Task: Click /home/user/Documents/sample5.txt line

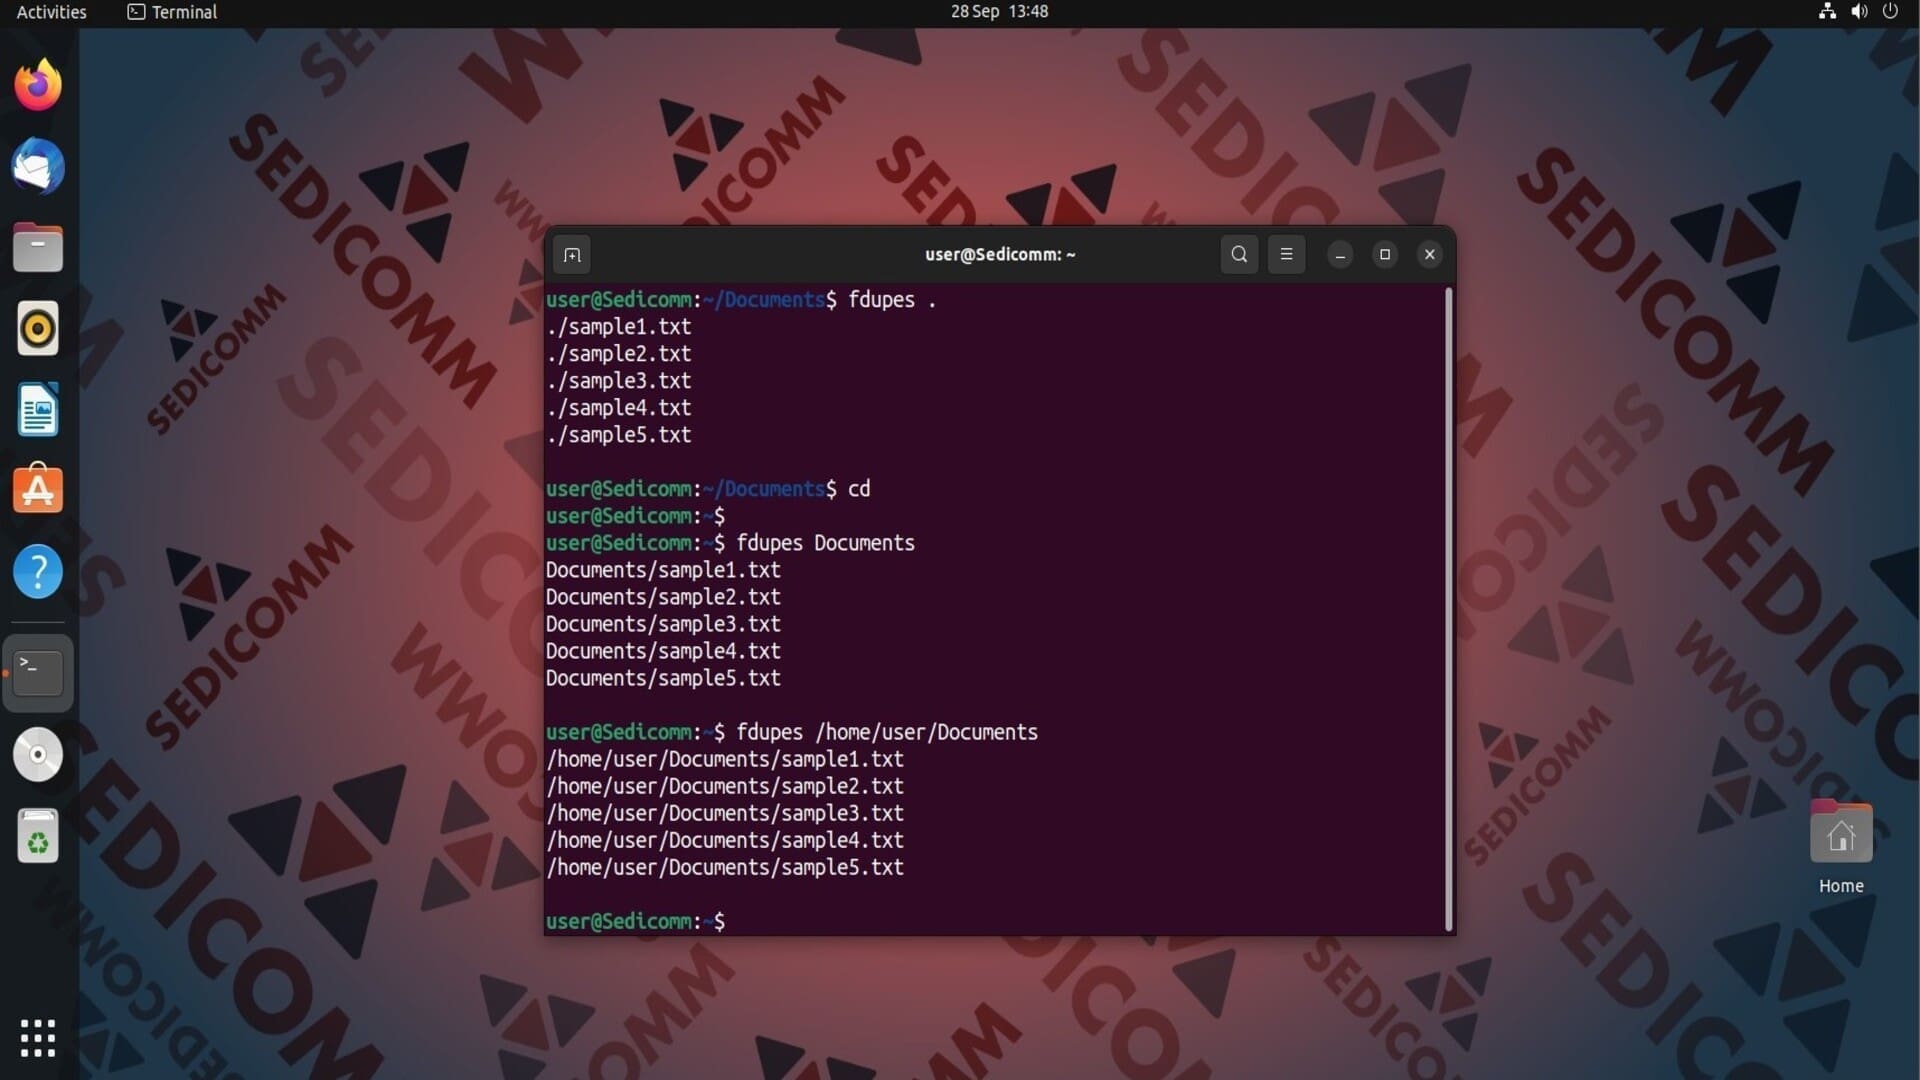Action: 725,867
